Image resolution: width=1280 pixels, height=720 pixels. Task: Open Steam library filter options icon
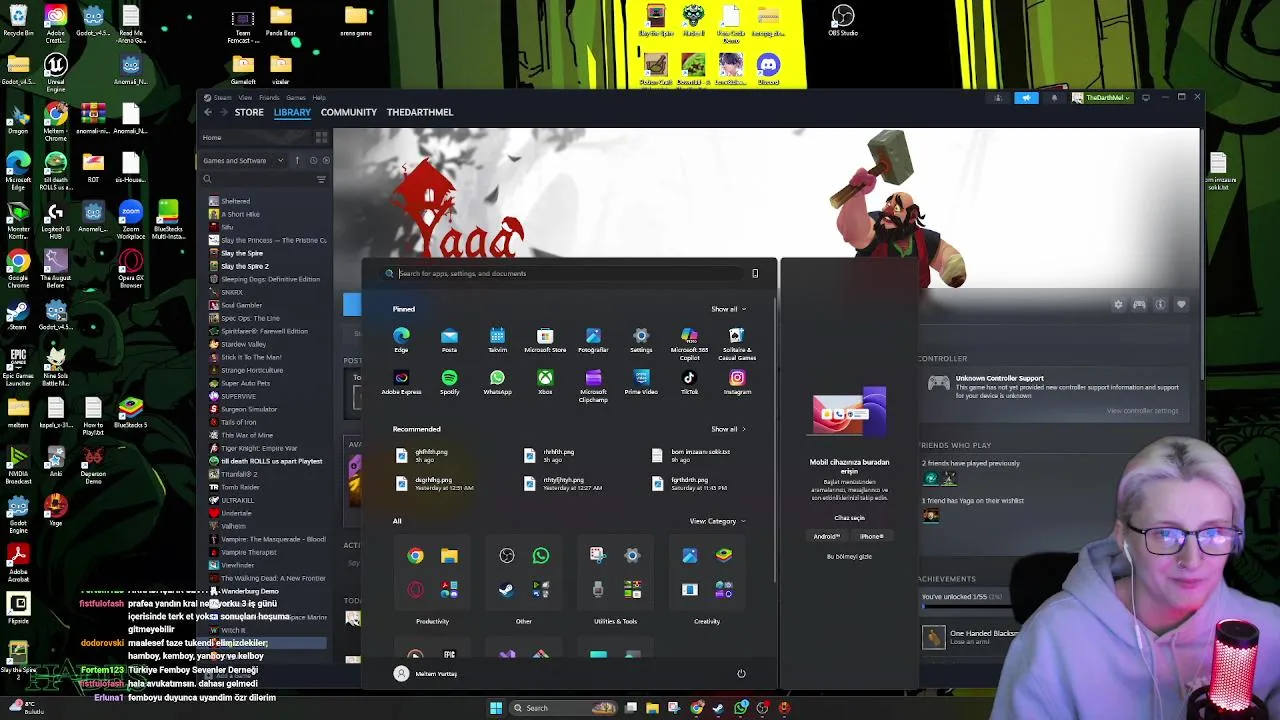[x=321, y=179]
